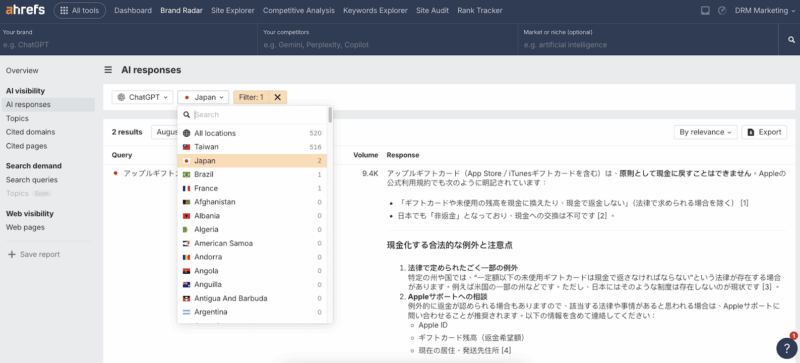Open Topics under AI visibility

17,118
